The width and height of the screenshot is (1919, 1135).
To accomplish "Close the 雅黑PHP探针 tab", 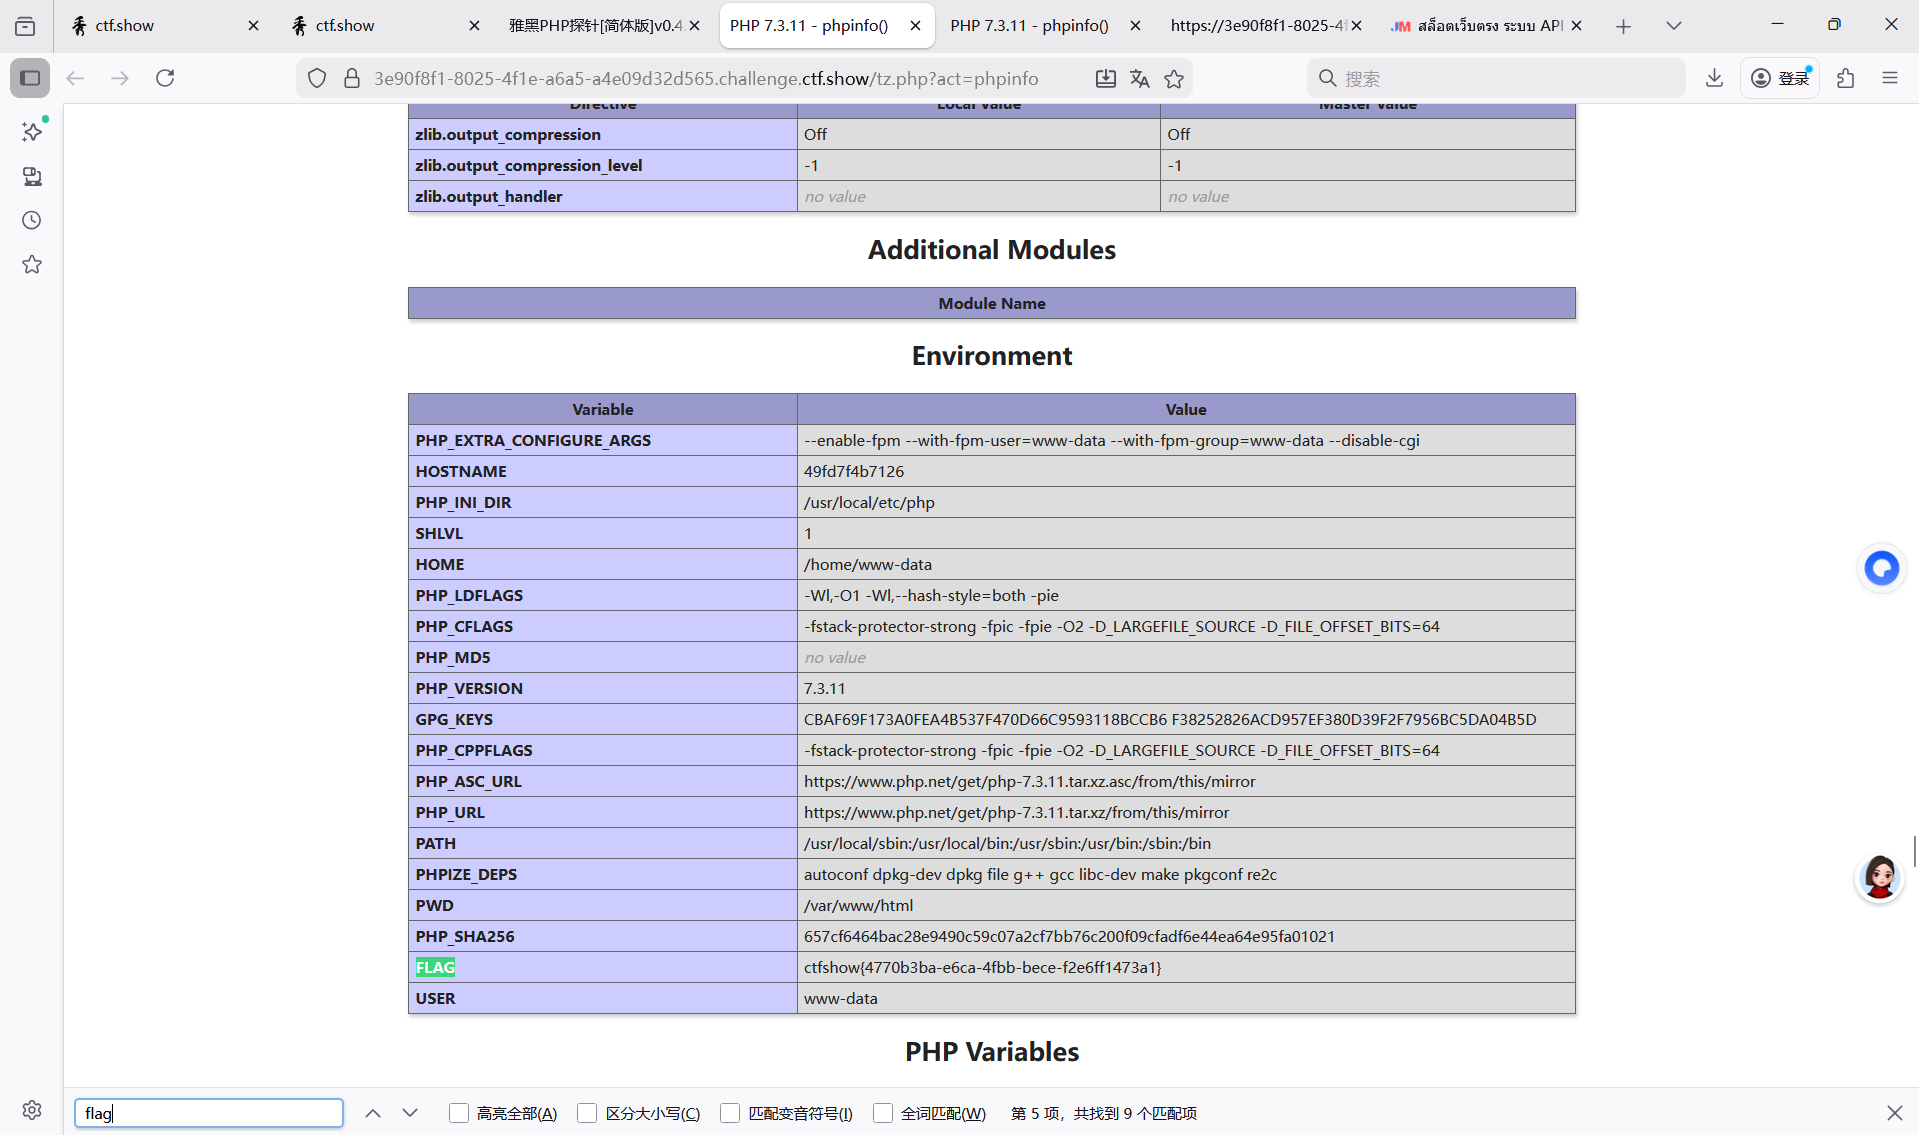I will click(694, 26).
